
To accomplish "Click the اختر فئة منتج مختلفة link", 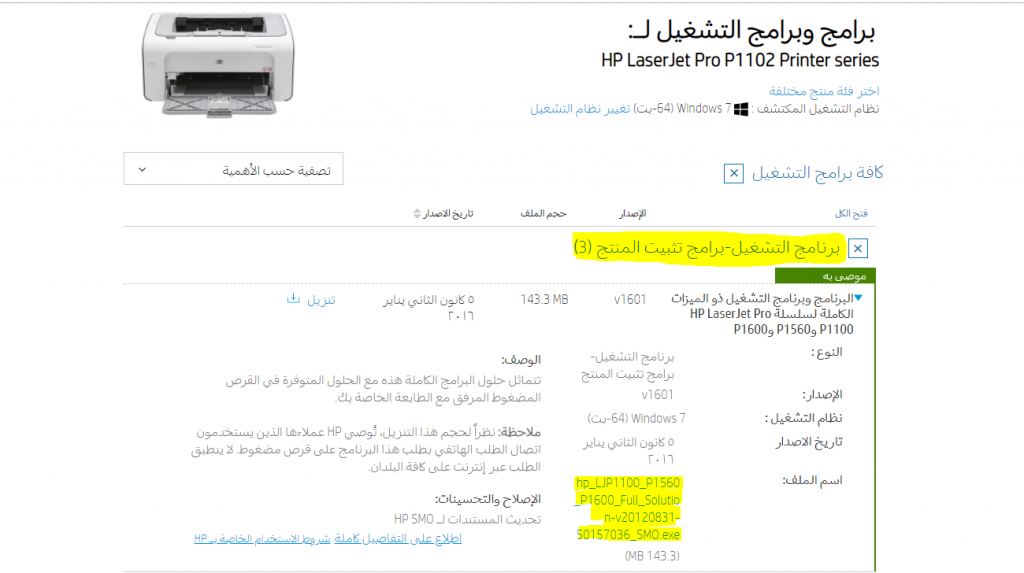I will coord(824,91).
